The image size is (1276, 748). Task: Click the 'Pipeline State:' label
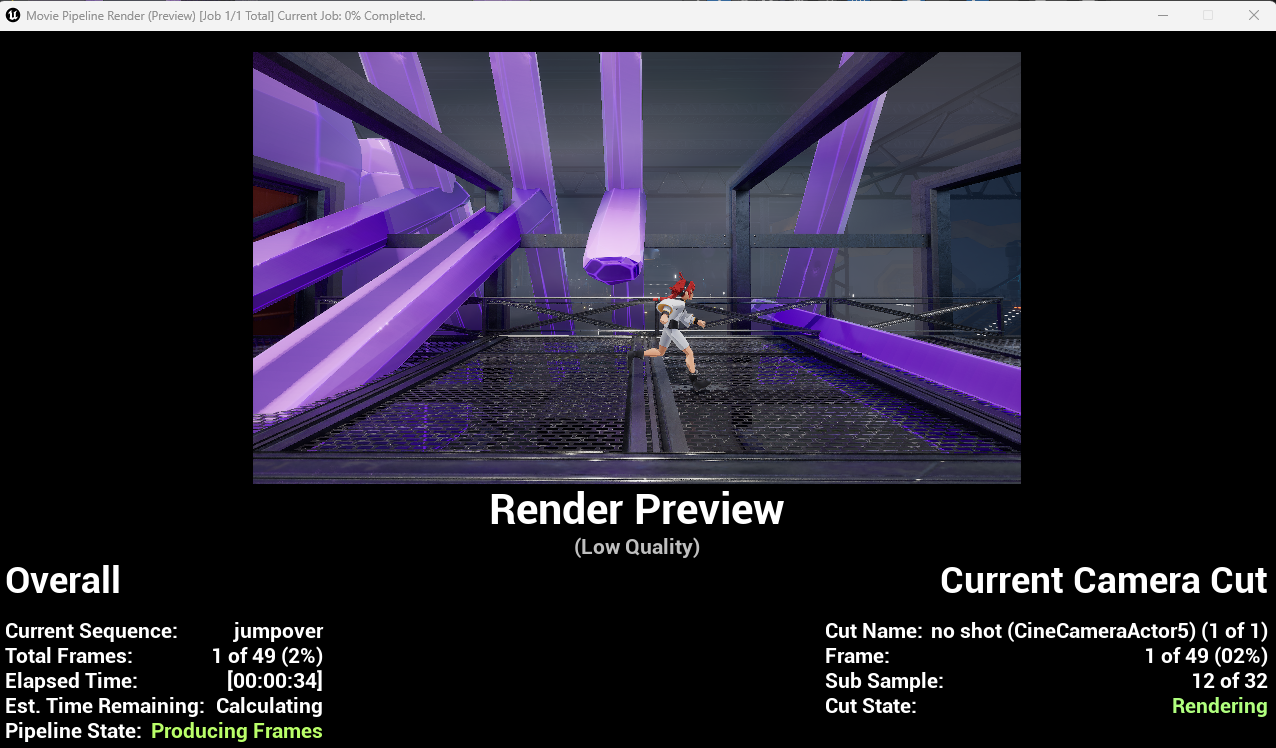coord(74,731)
